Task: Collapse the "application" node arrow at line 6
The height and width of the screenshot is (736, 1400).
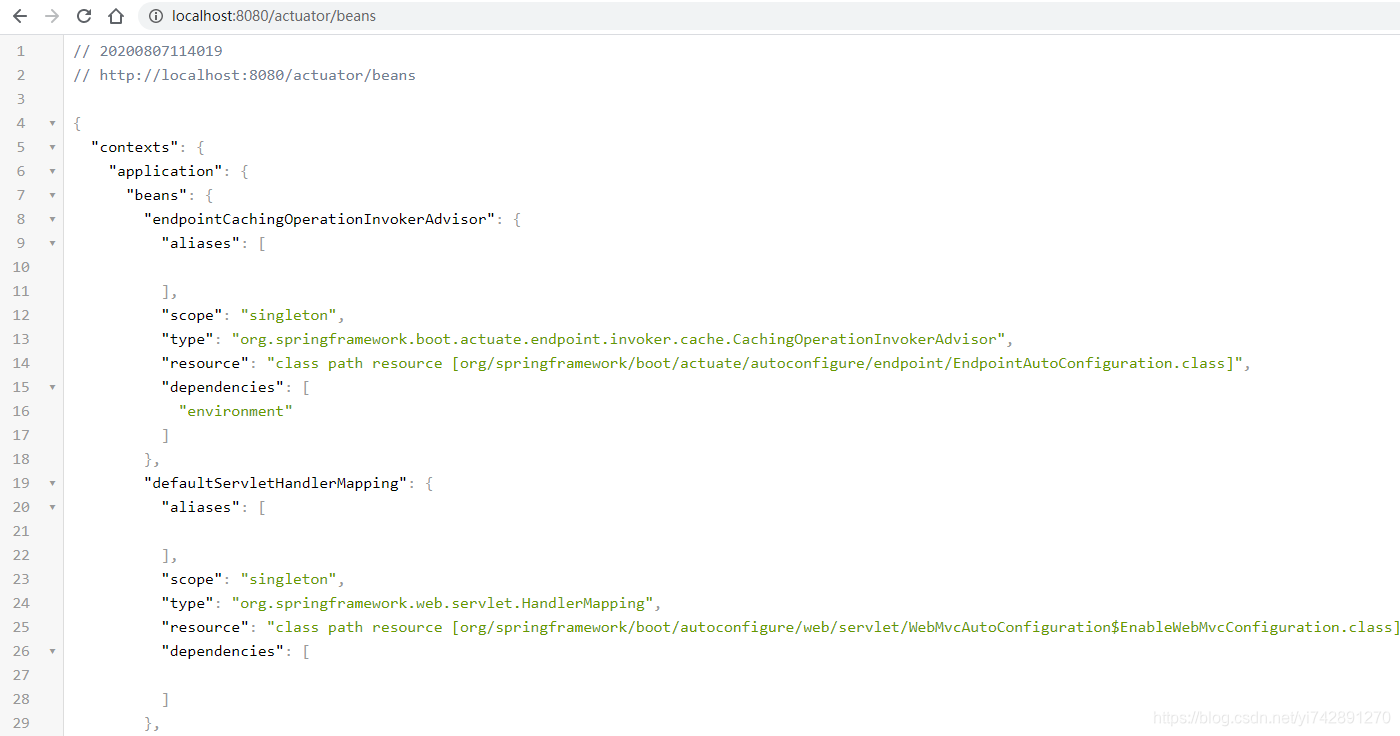Action: [x=52, y=171]
